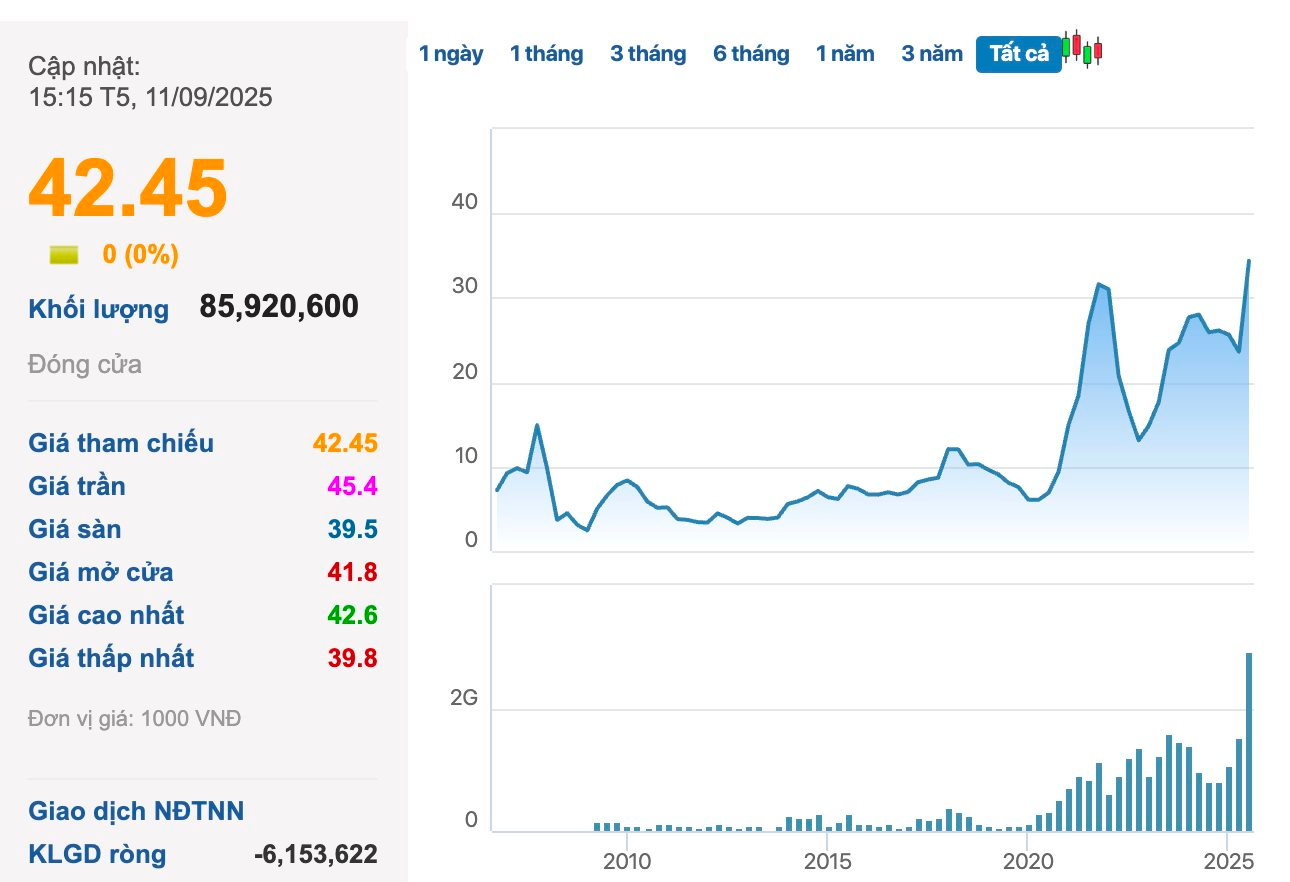Viewport: 1290px width, 882px height.
Task: Click the "Khối lượng" label
Action: pos(99,309)
